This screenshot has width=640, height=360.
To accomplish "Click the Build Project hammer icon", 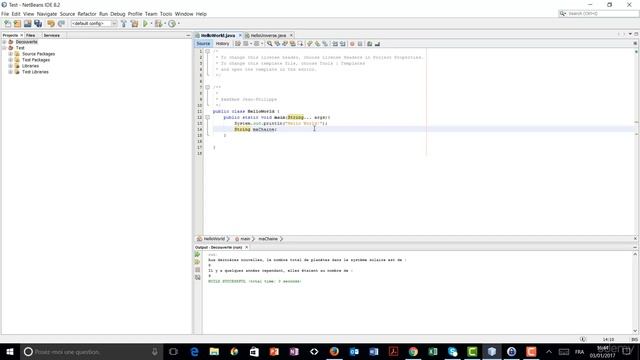I will [x=124, y=24].
